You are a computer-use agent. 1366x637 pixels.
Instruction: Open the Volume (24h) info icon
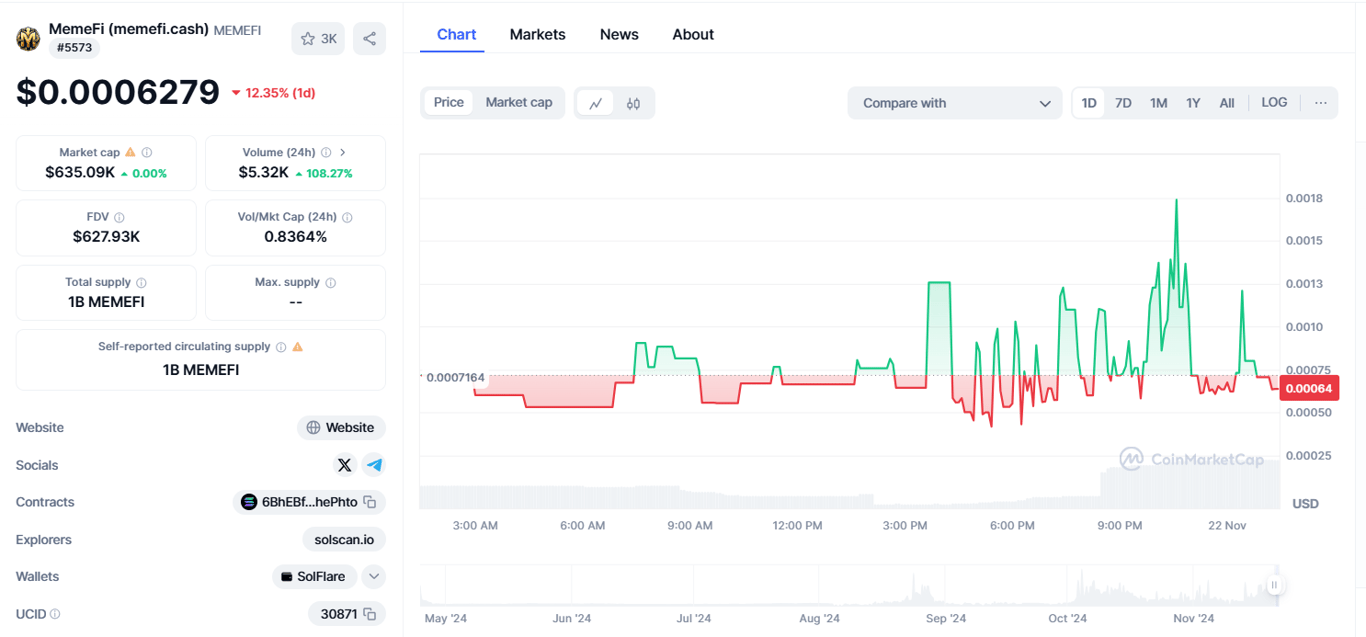coord(325,153)
